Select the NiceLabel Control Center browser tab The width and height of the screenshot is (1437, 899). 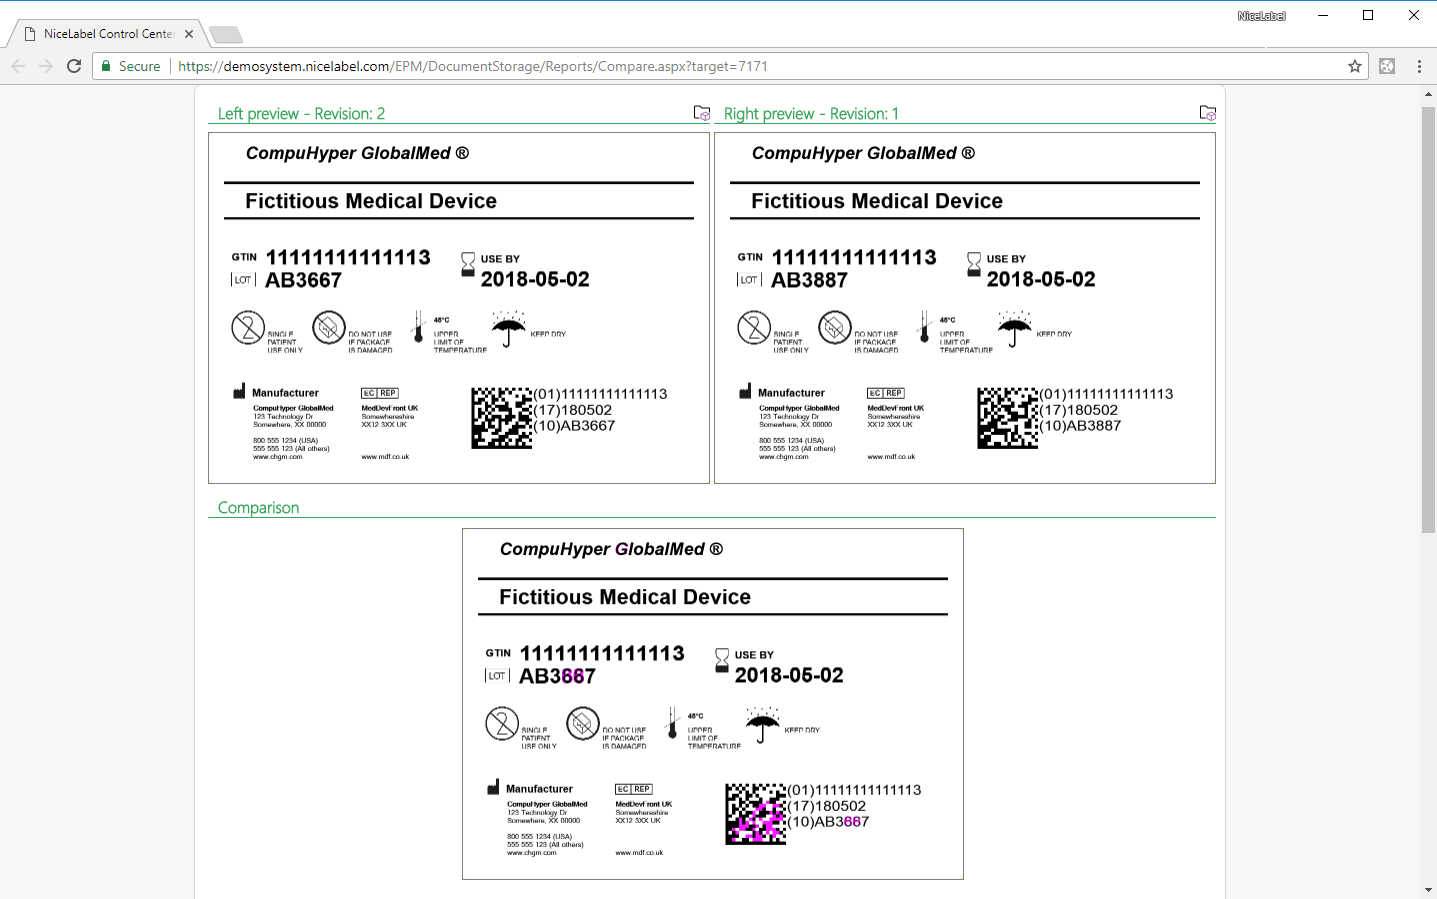tap(108, 34)
